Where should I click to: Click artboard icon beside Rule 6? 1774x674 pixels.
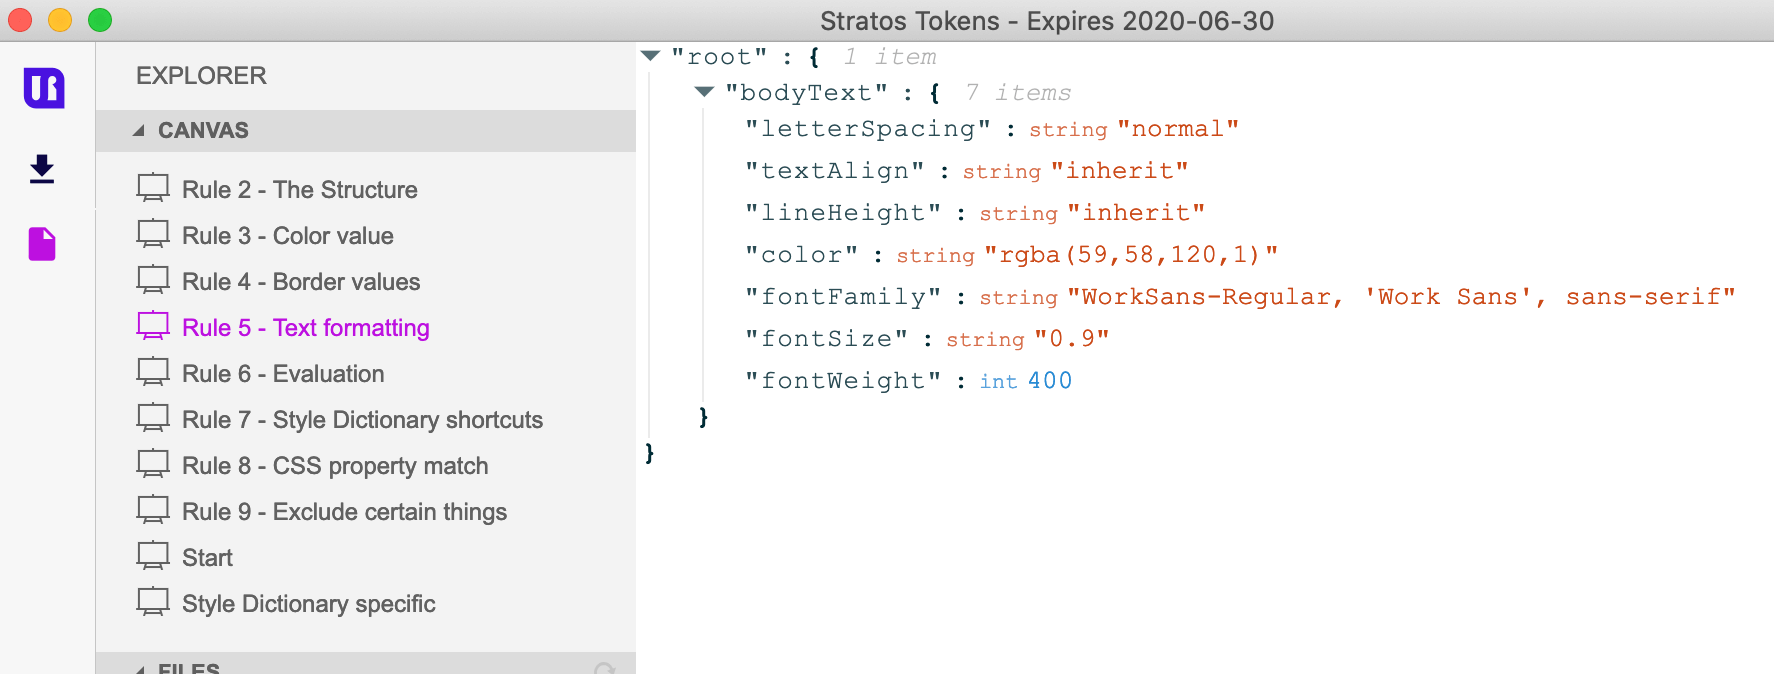click(153, 372)
